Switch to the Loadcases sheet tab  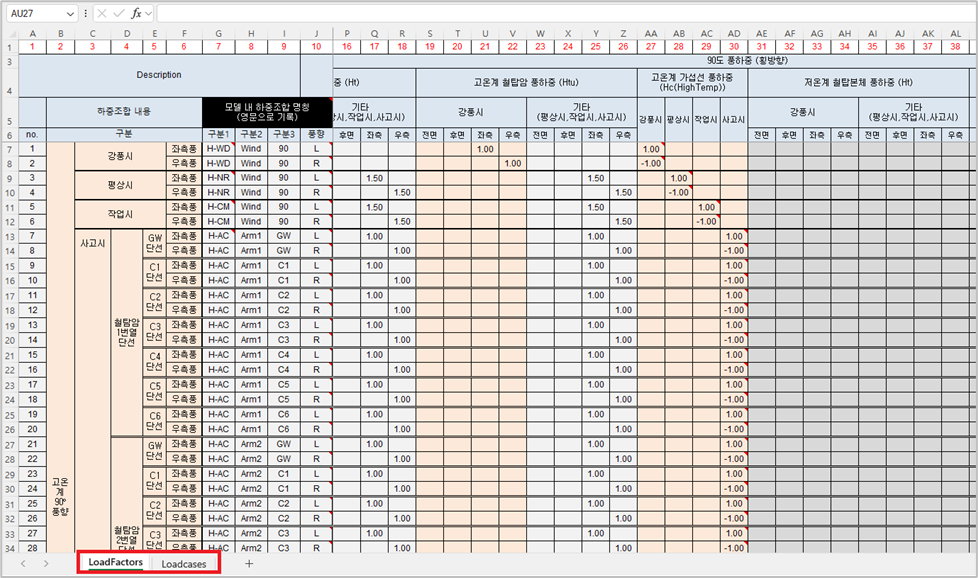pos(184,564)
